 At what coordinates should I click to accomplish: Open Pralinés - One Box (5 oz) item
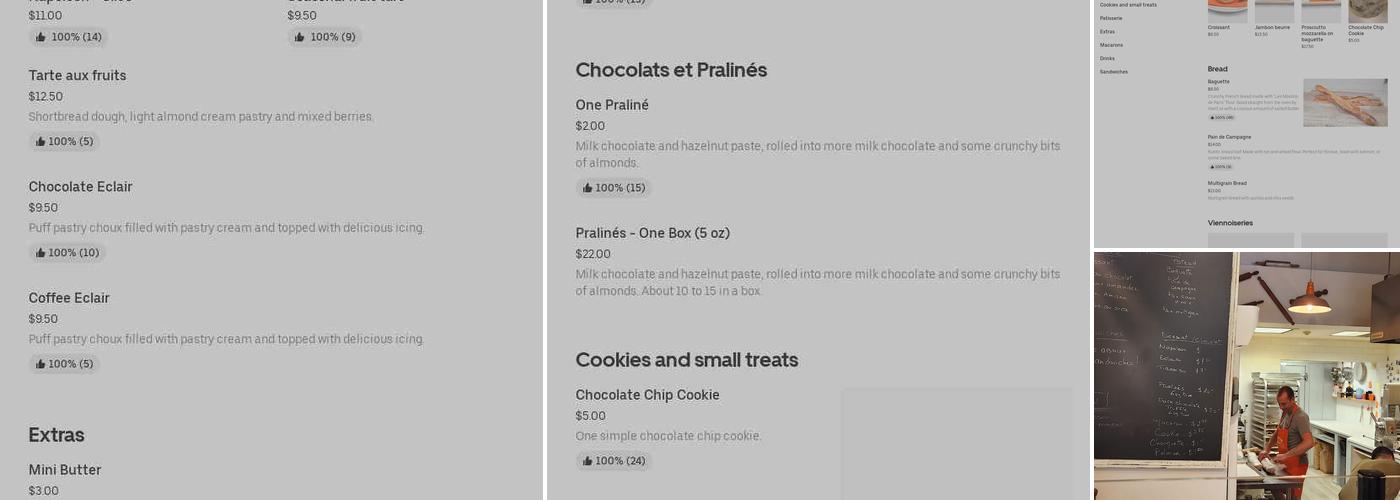pos(652,233)
